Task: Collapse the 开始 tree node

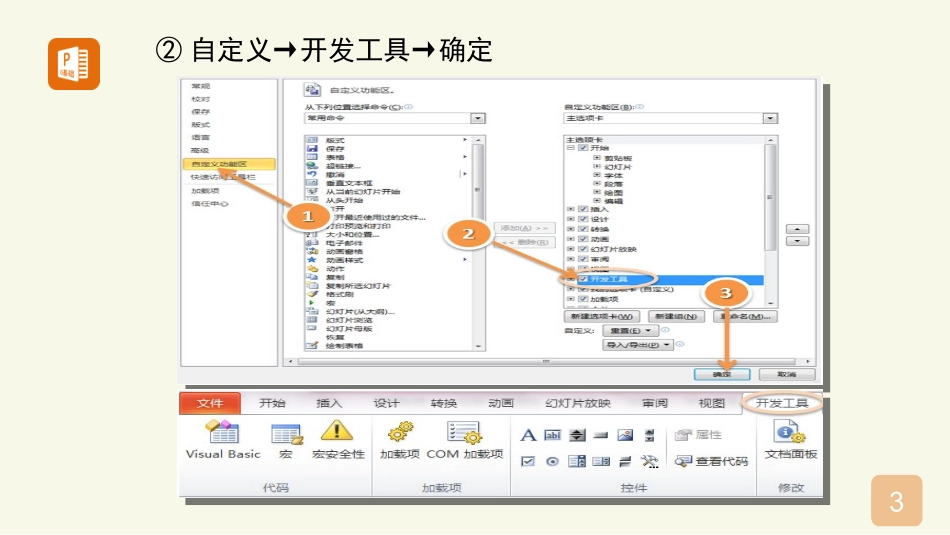Action: (x=570, y=147)
